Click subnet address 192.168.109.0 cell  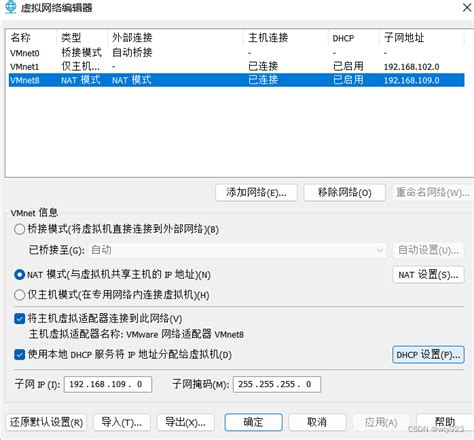[x=411, y=80]
